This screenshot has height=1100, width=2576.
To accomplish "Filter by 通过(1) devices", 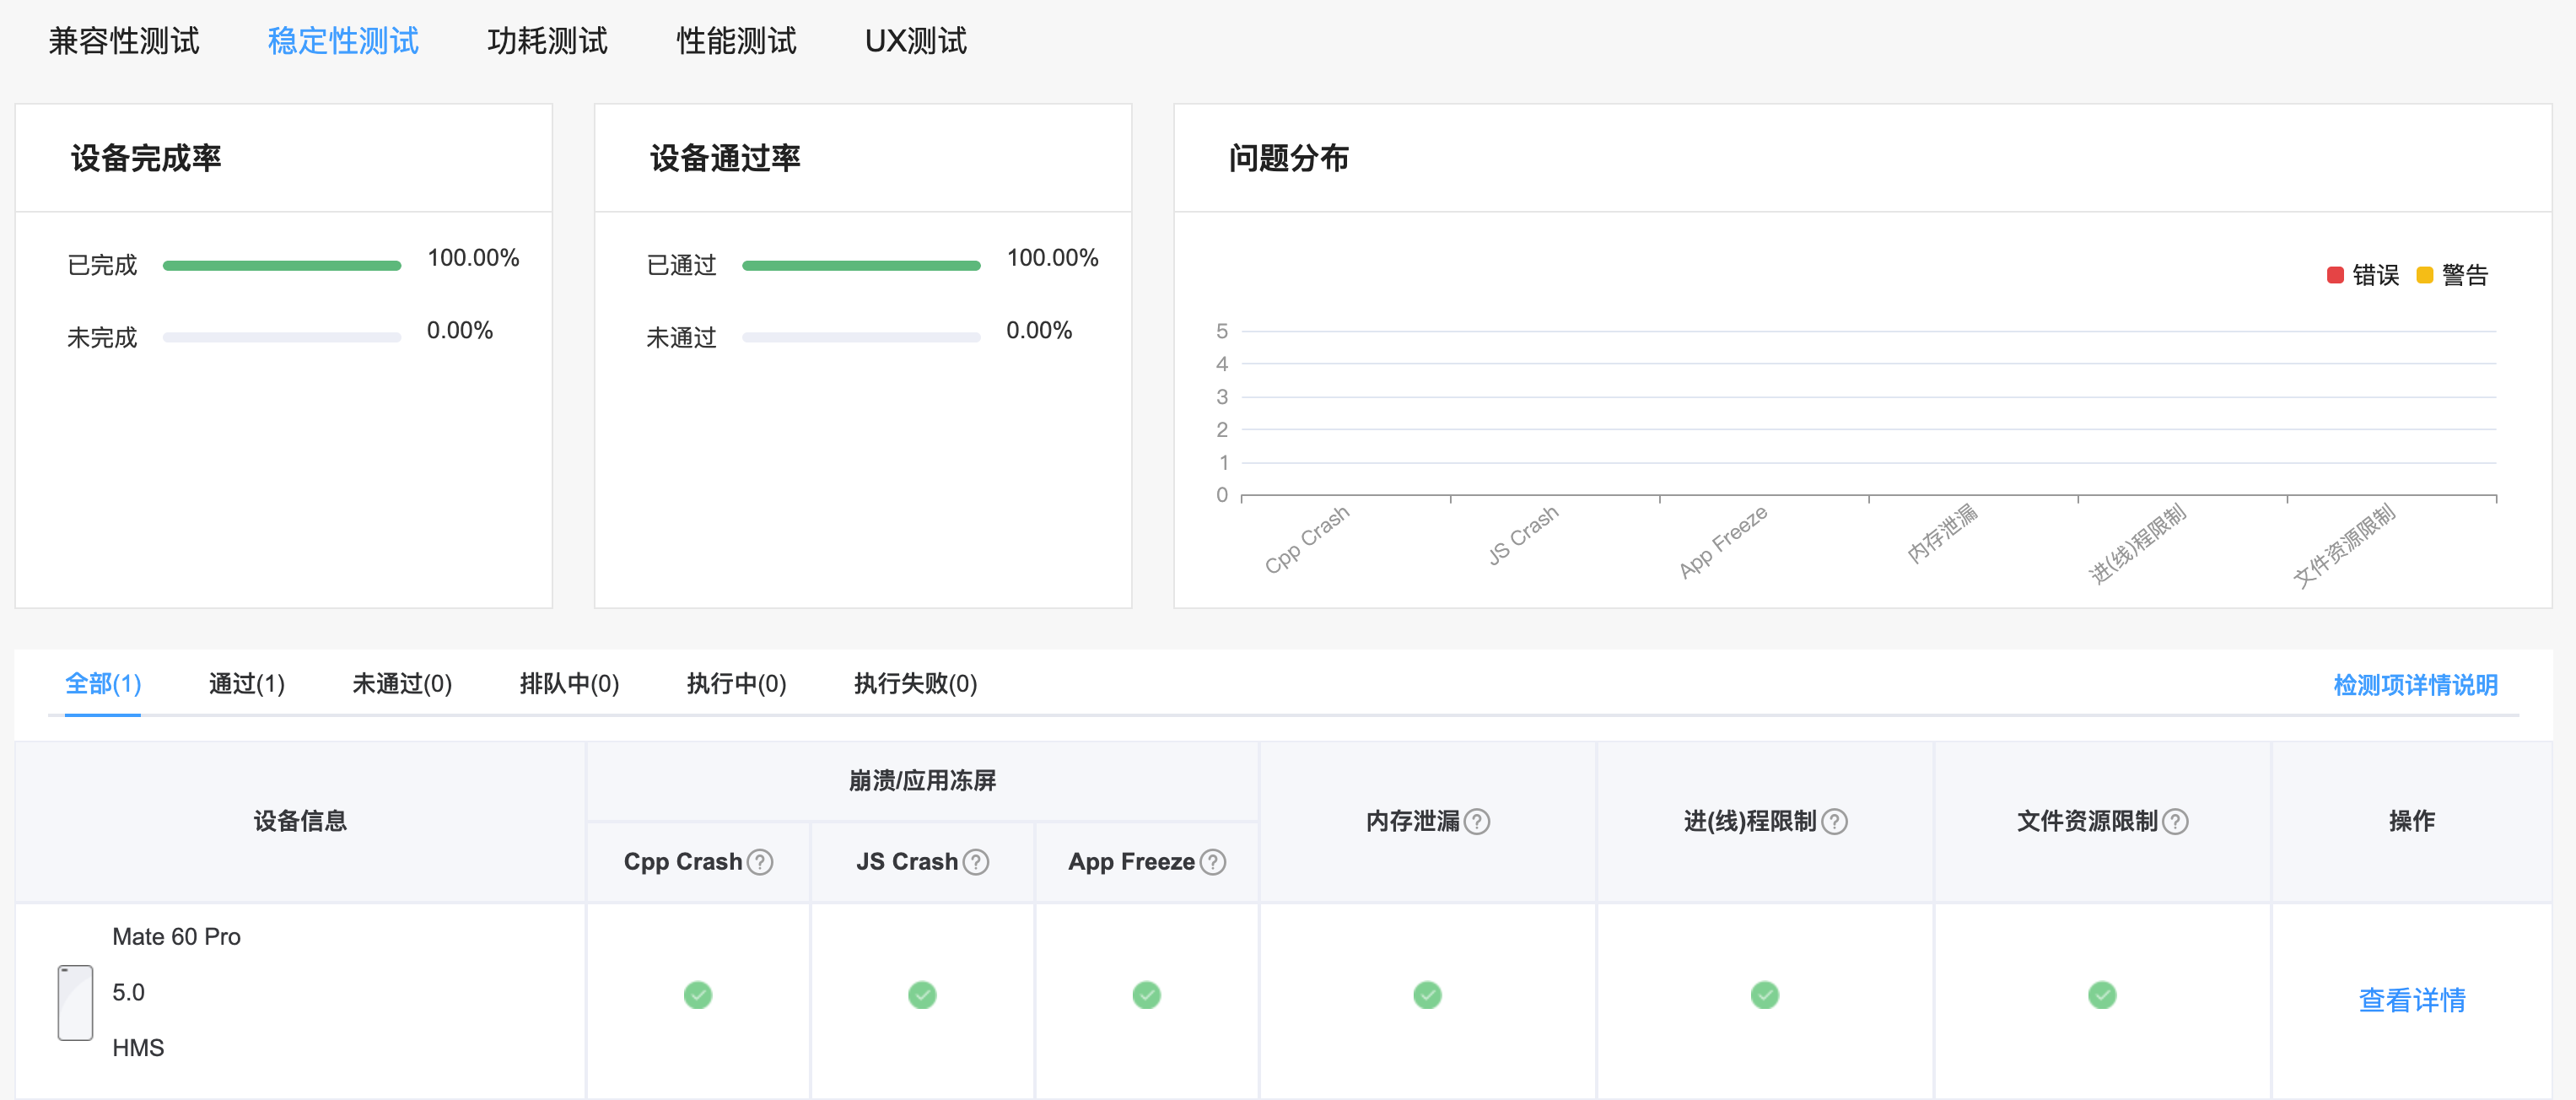I will click(246, 684).
